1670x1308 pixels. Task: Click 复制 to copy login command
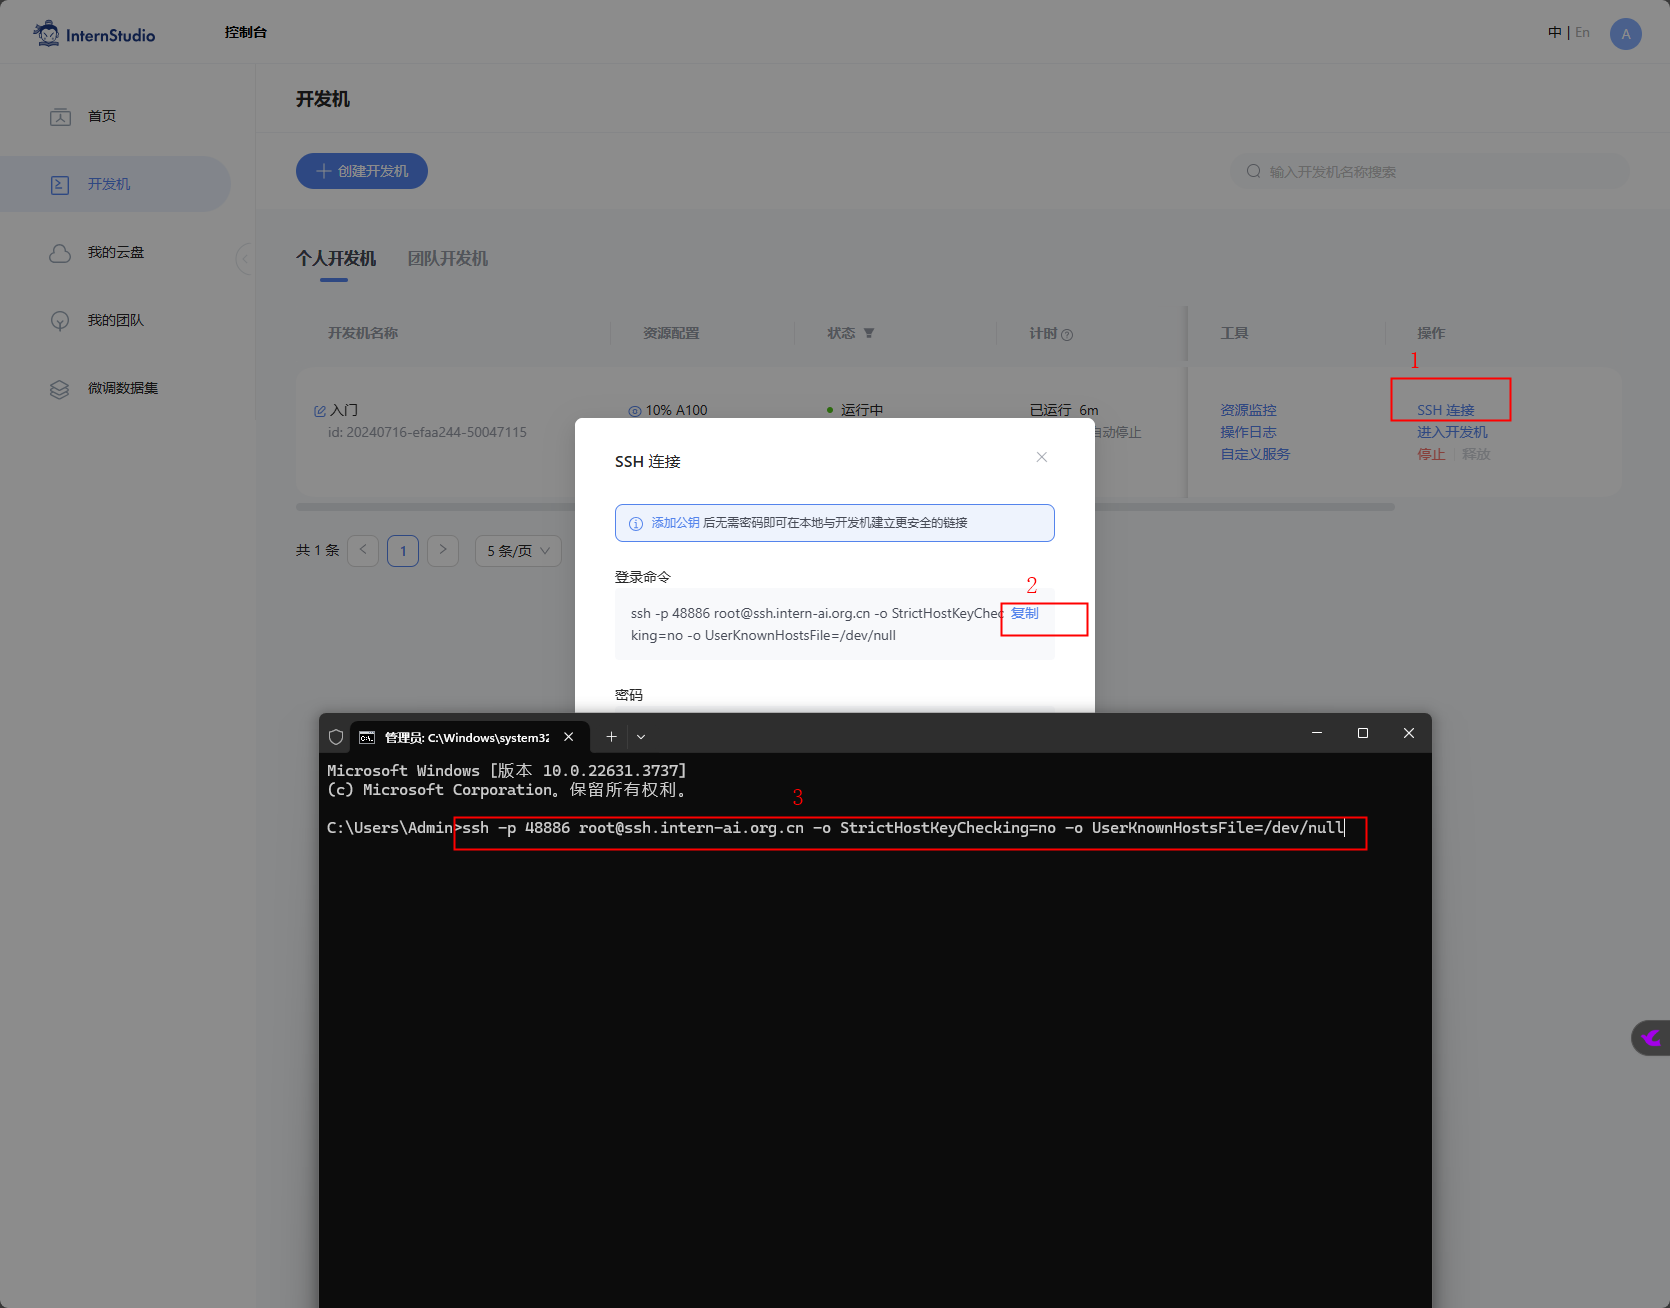1024,613
